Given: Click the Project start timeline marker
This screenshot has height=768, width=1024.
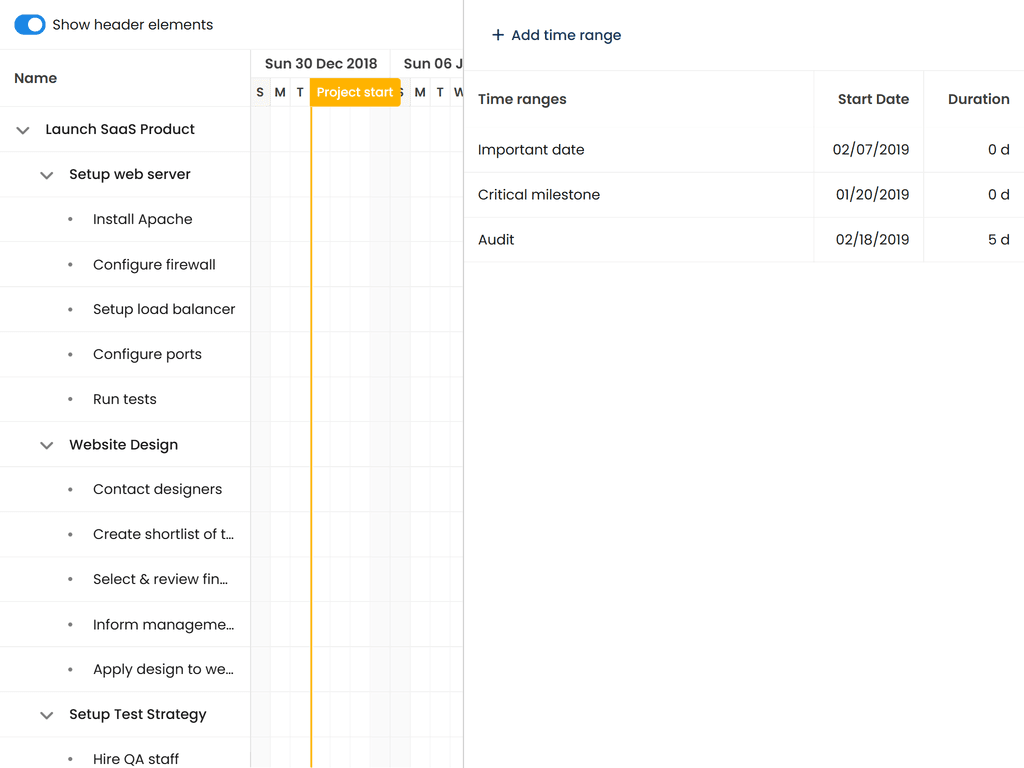Looking at the screenshot, I should point(355,92).
